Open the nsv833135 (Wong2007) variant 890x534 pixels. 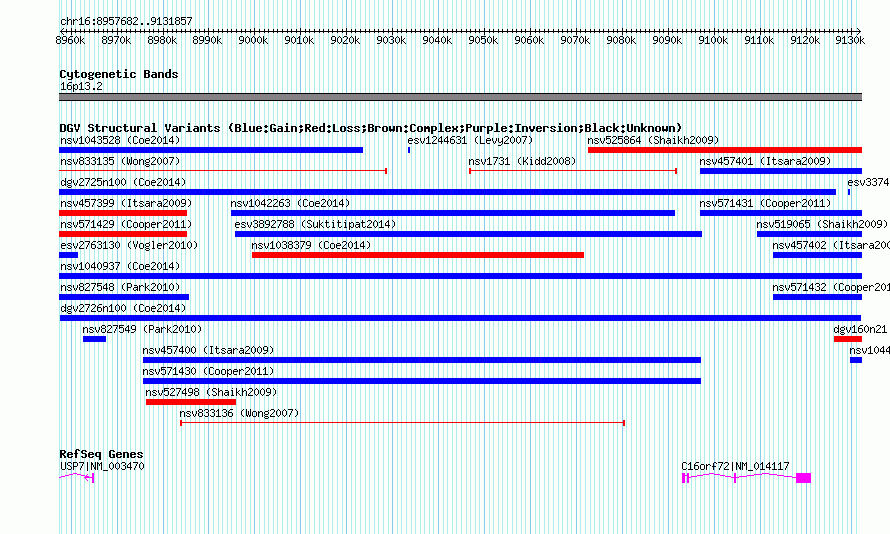[120, 161]
